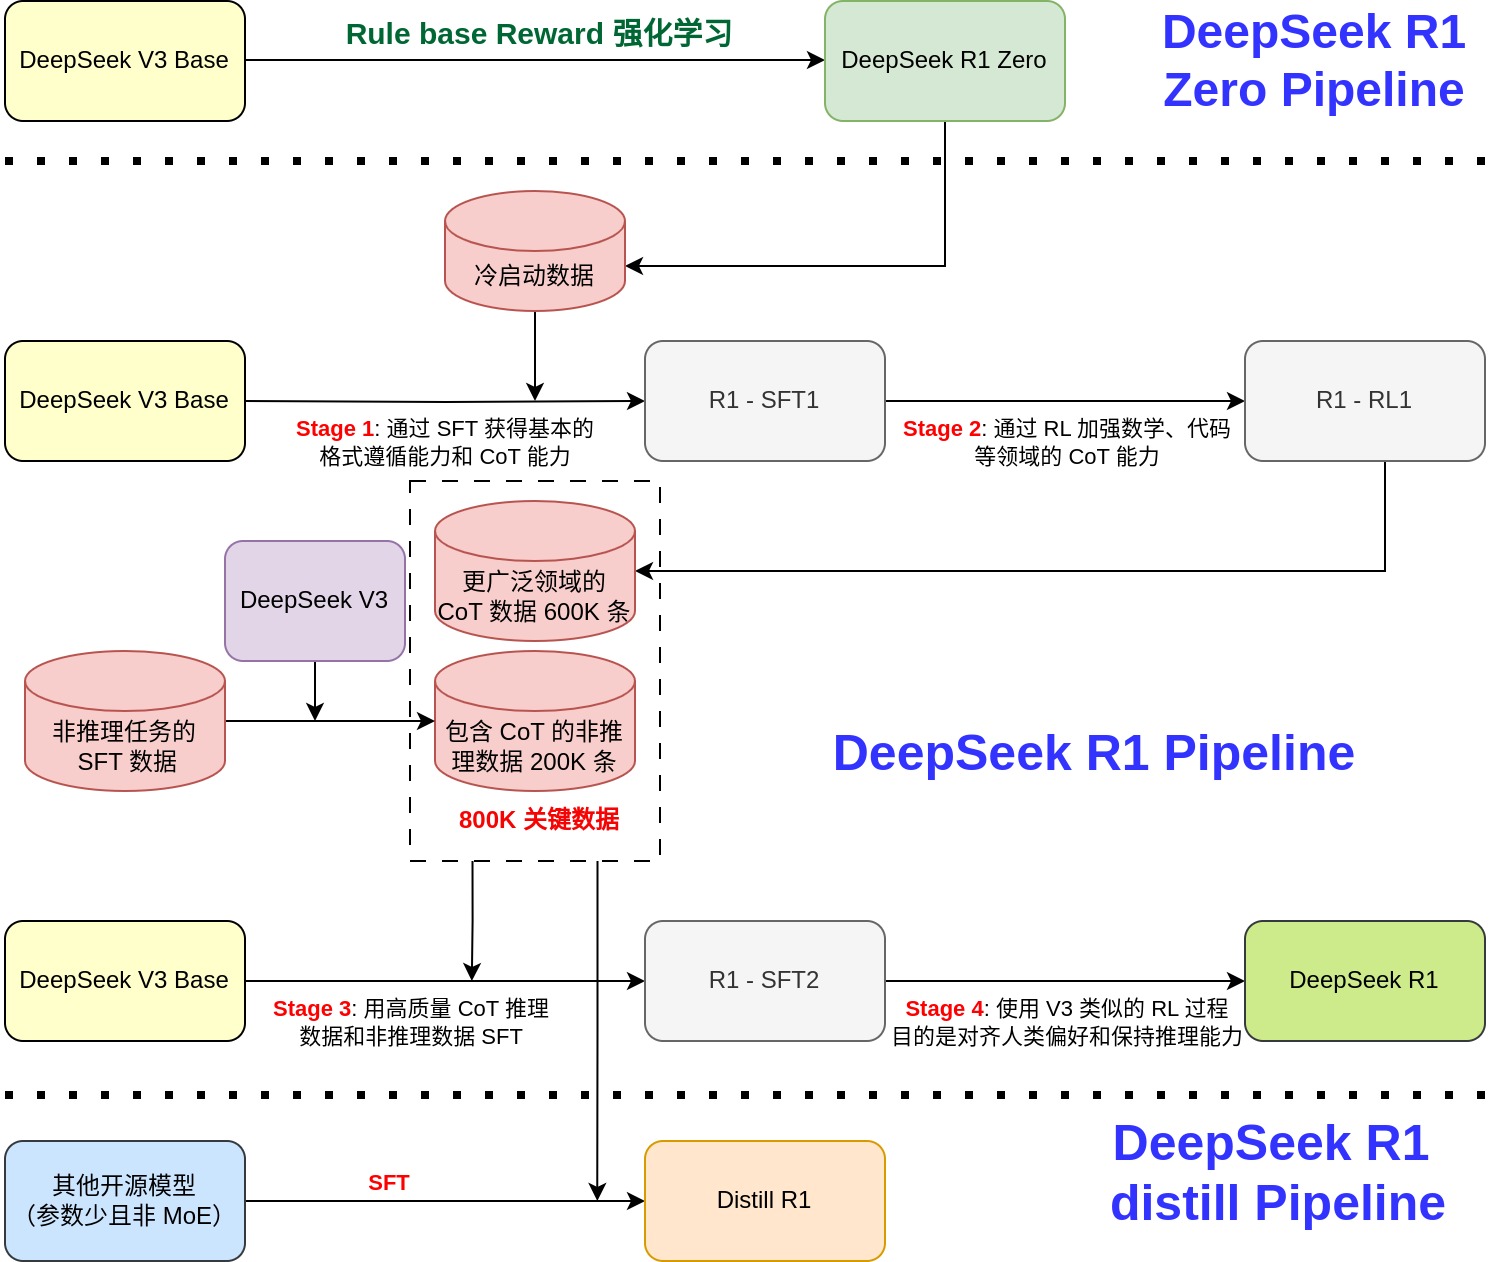The image size is (1510, 1262).
Task: Click the 800K 关键数据 red label
Action: (x=539, y=820)
